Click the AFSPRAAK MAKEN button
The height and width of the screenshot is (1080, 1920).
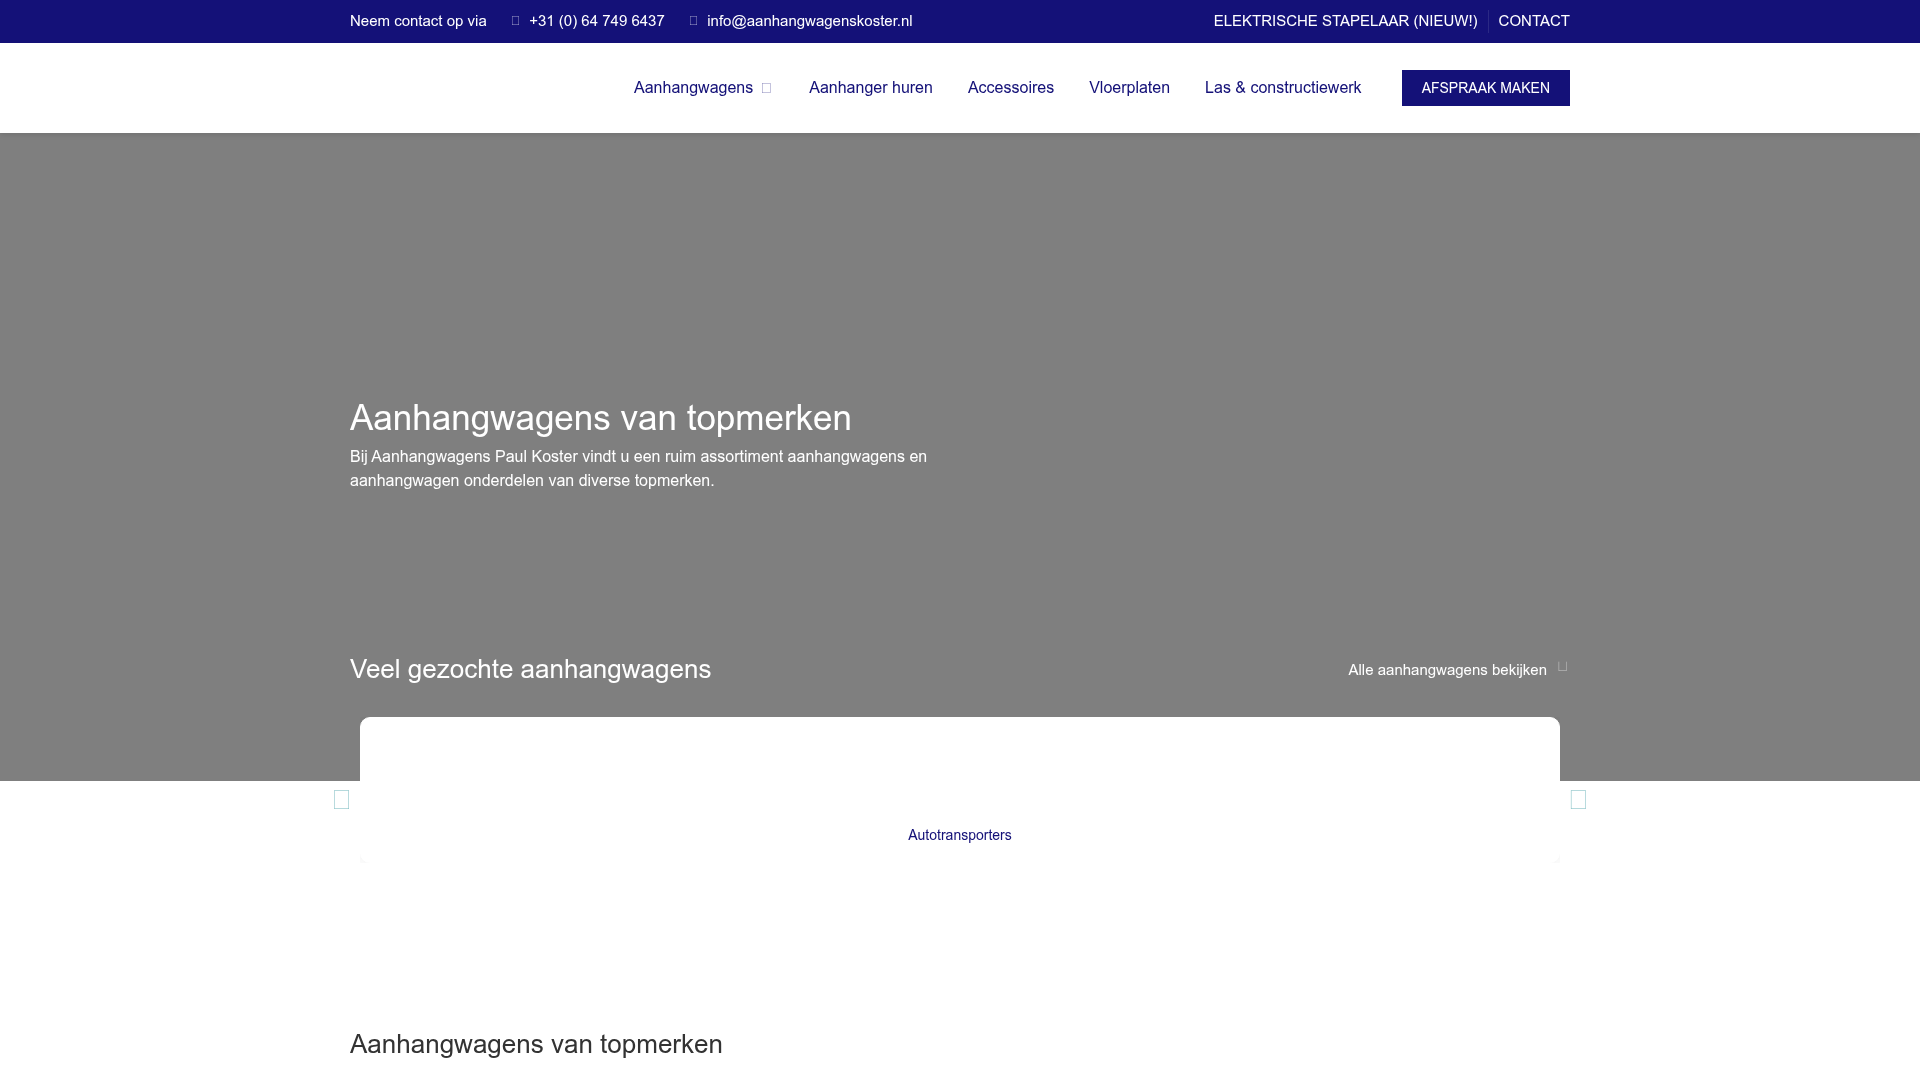click(1485, 88)
